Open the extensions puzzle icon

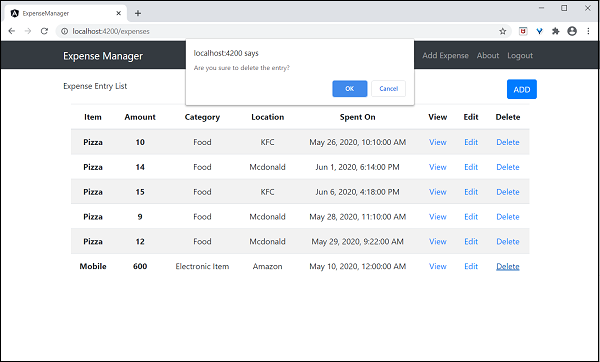click(x=556, y=31)
